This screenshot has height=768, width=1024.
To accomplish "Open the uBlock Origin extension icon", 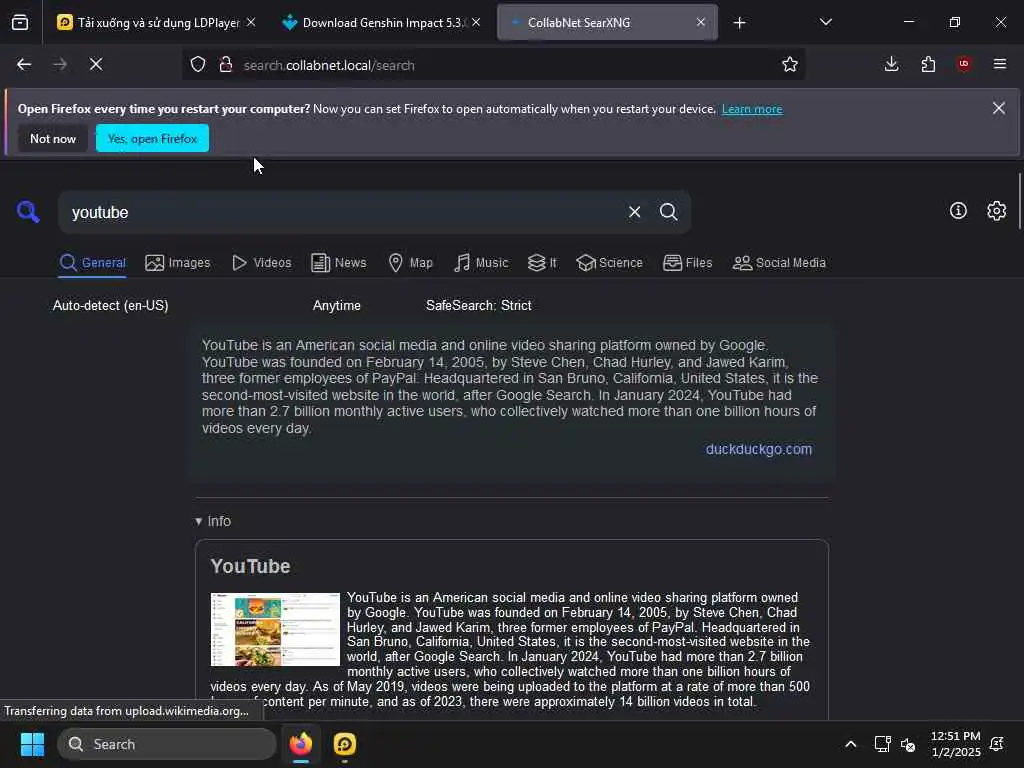I will coord(964,64).
